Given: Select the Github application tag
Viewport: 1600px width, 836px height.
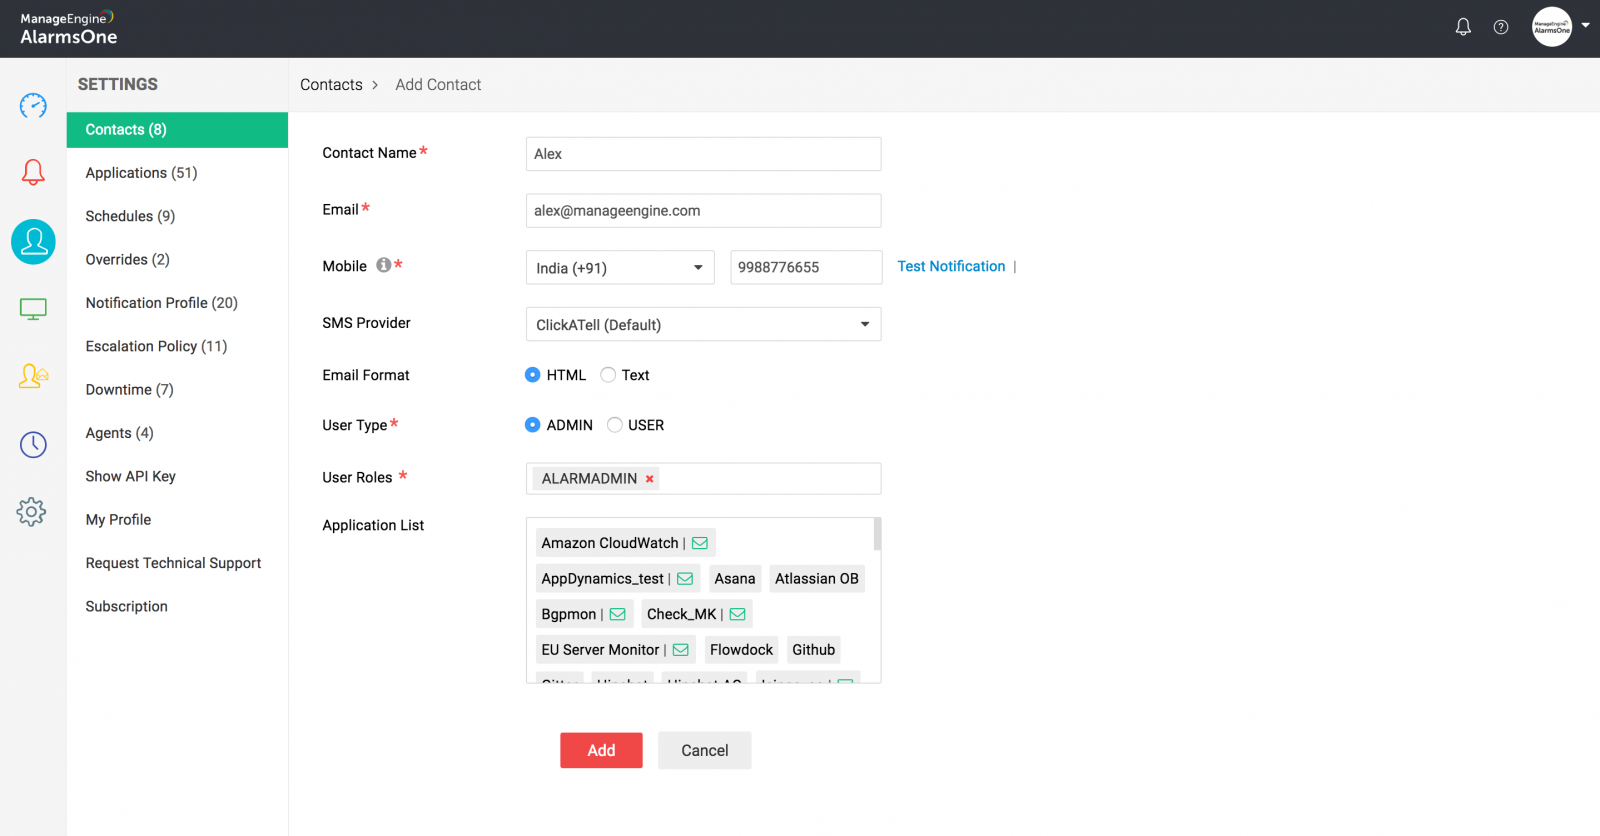Looking at the screenshot, I should 813,650.
